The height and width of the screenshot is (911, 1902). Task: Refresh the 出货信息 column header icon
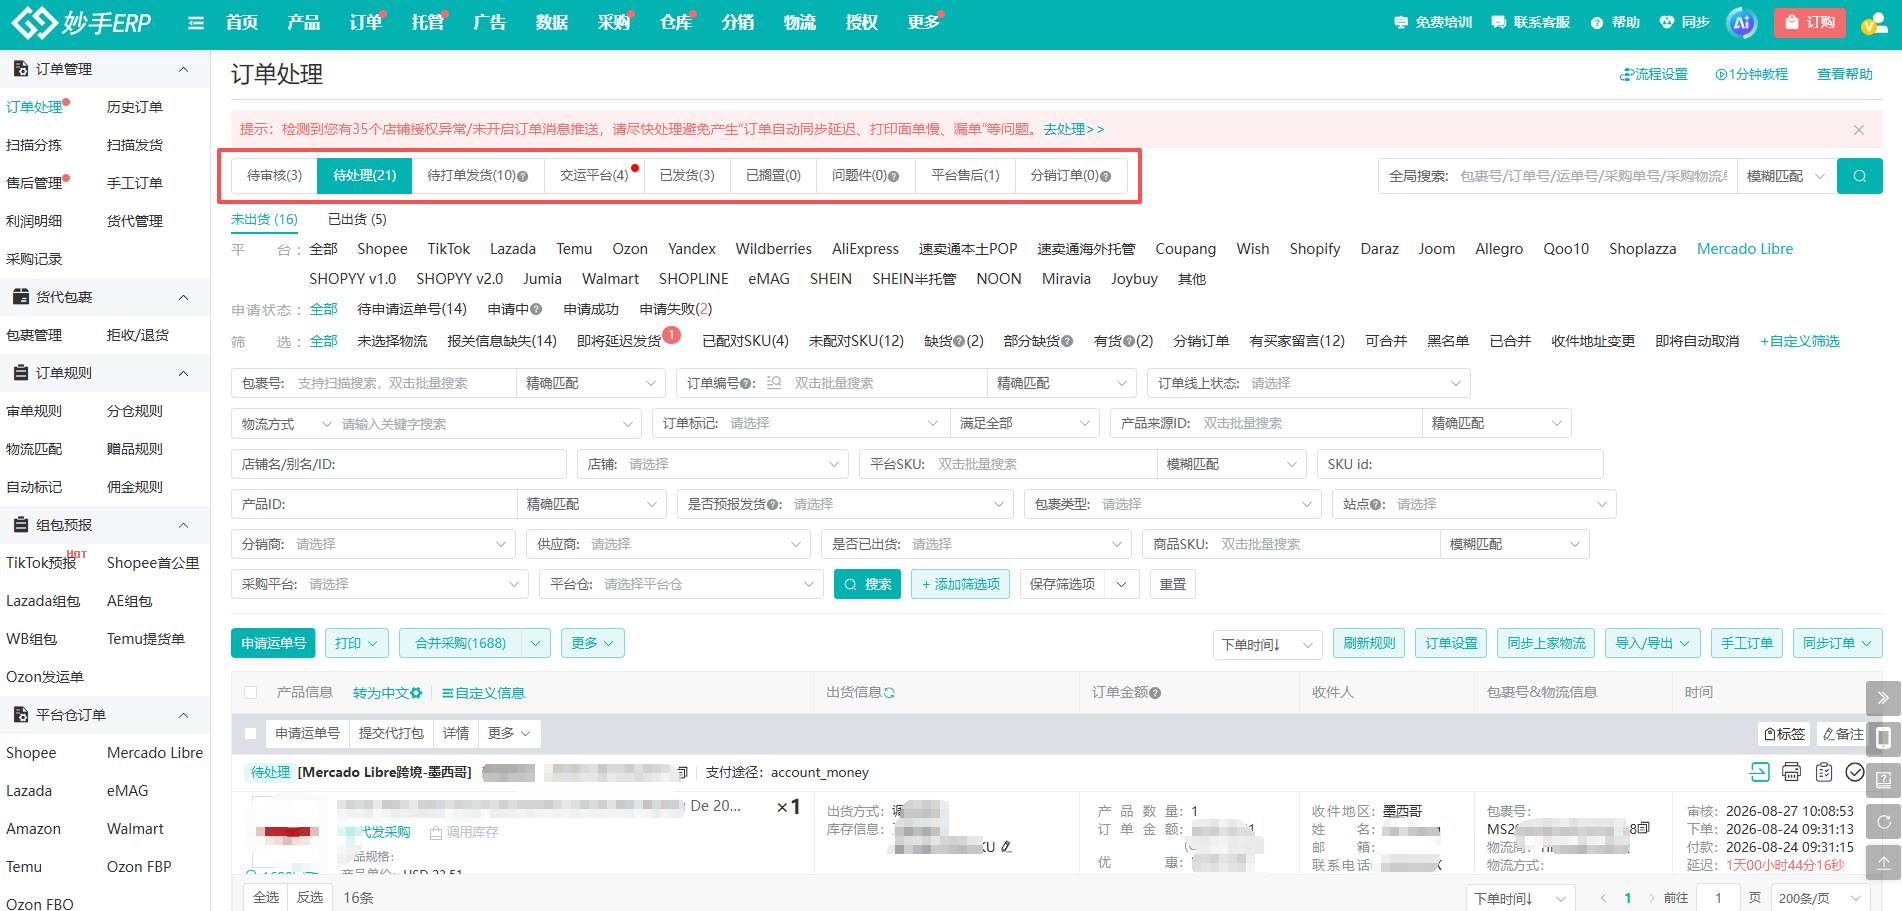click(889, 693)
